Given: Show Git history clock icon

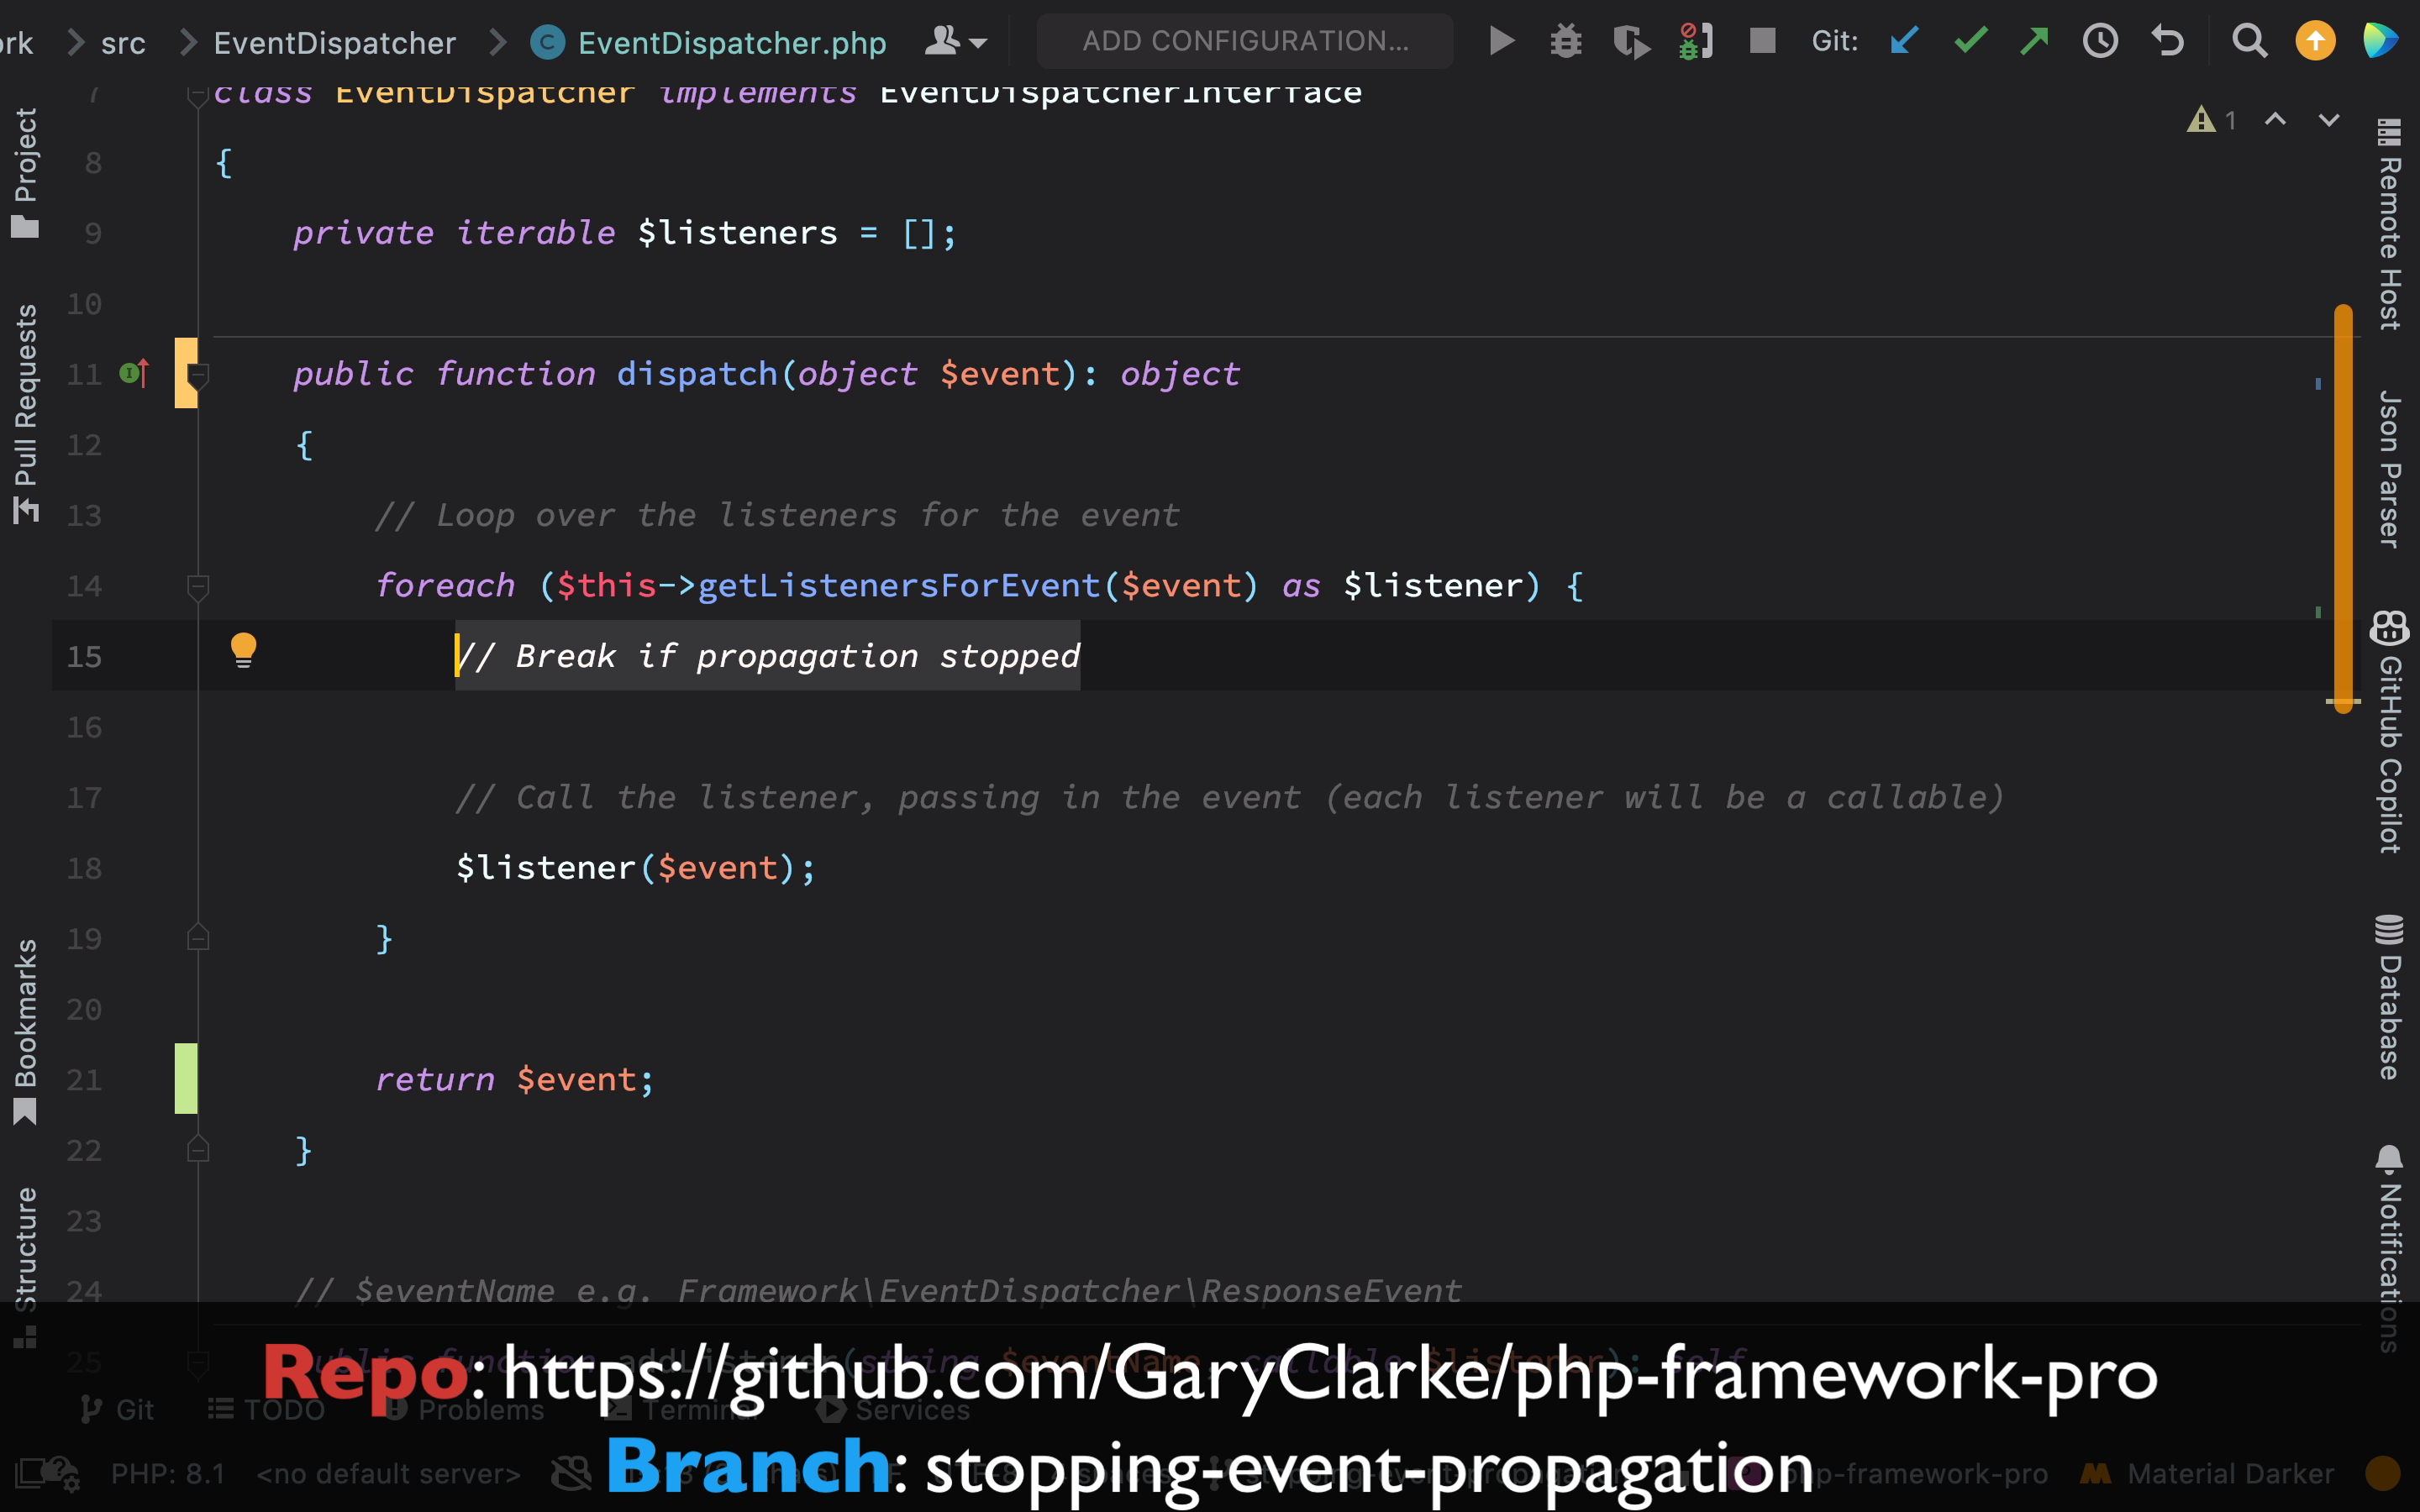Looking at the screenshot, I should click(2100, 41).
